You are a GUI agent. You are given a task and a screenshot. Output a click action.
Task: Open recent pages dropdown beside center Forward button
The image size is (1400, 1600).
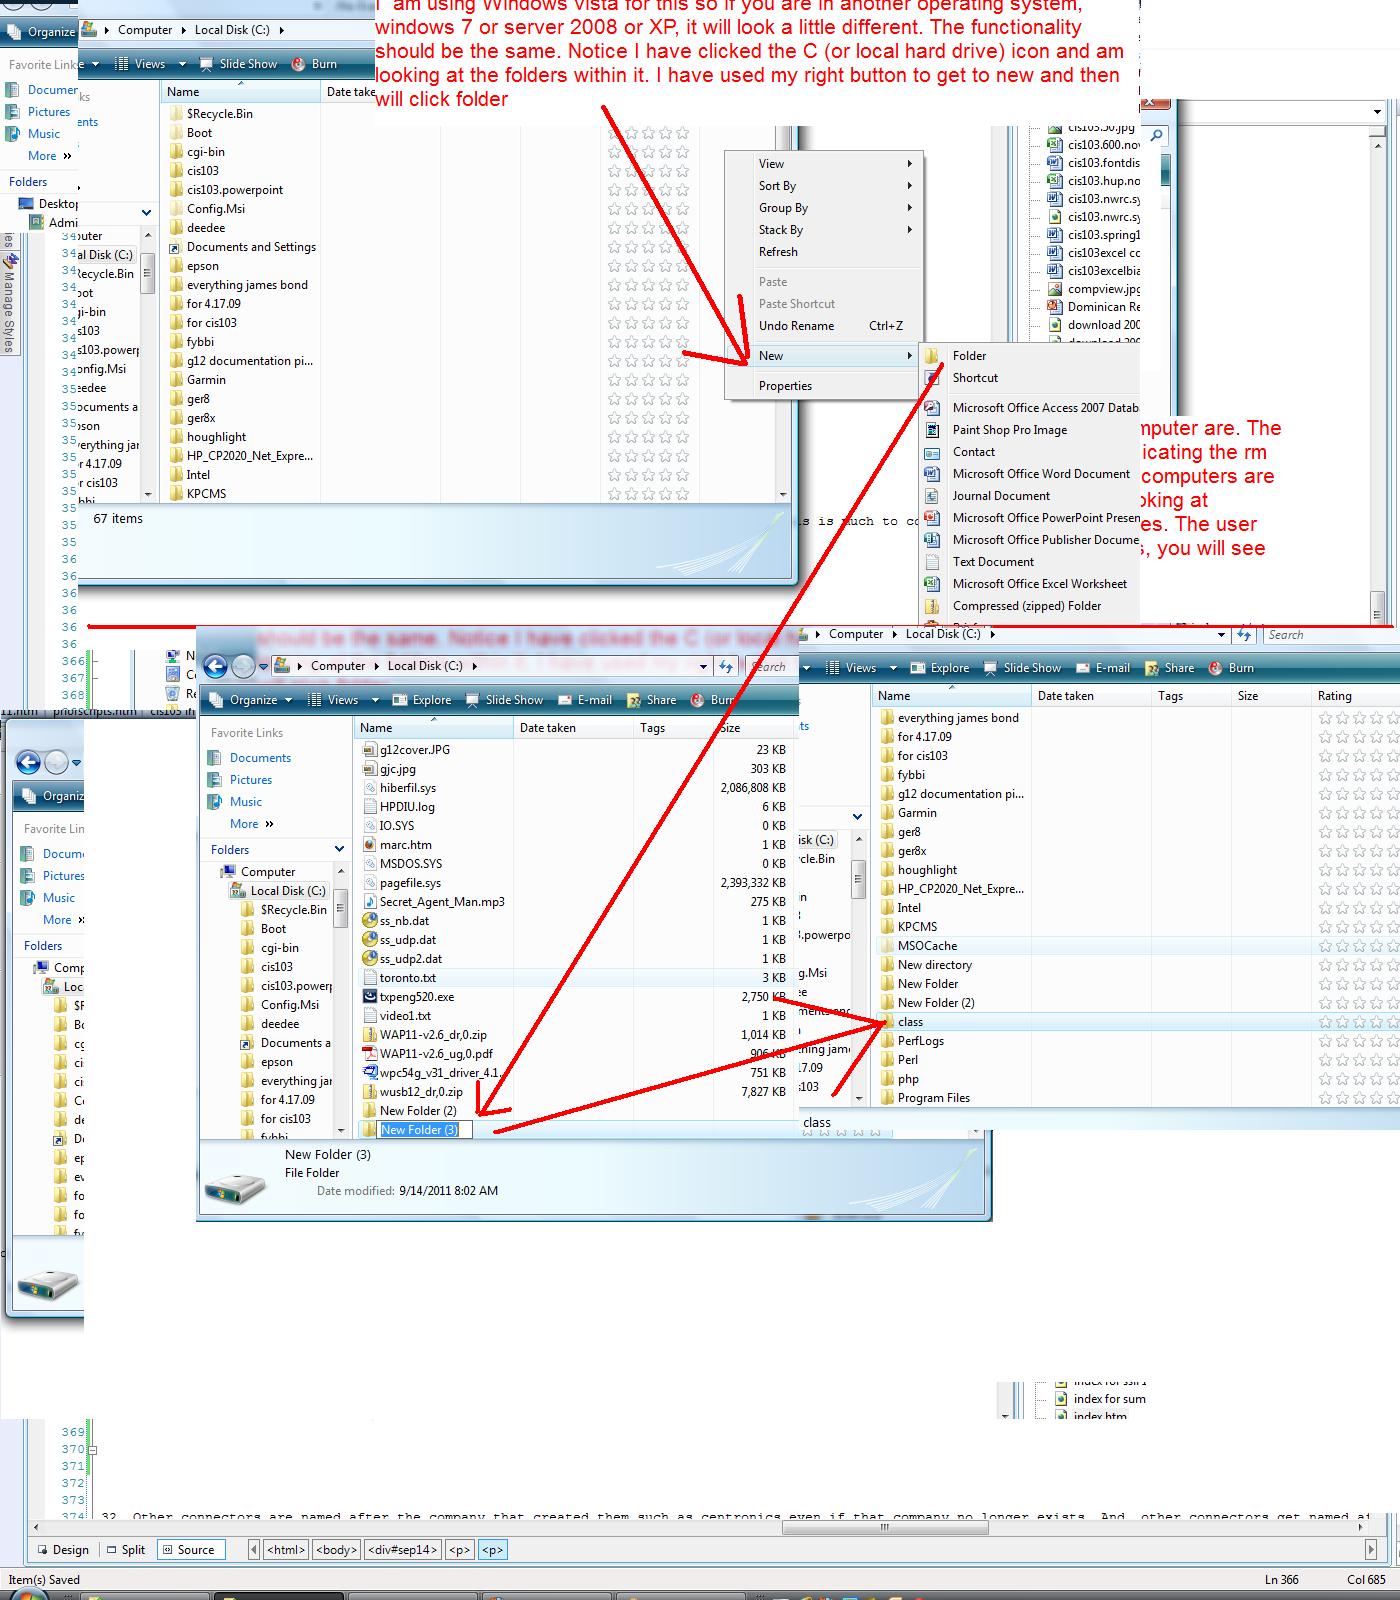point(263,666)
